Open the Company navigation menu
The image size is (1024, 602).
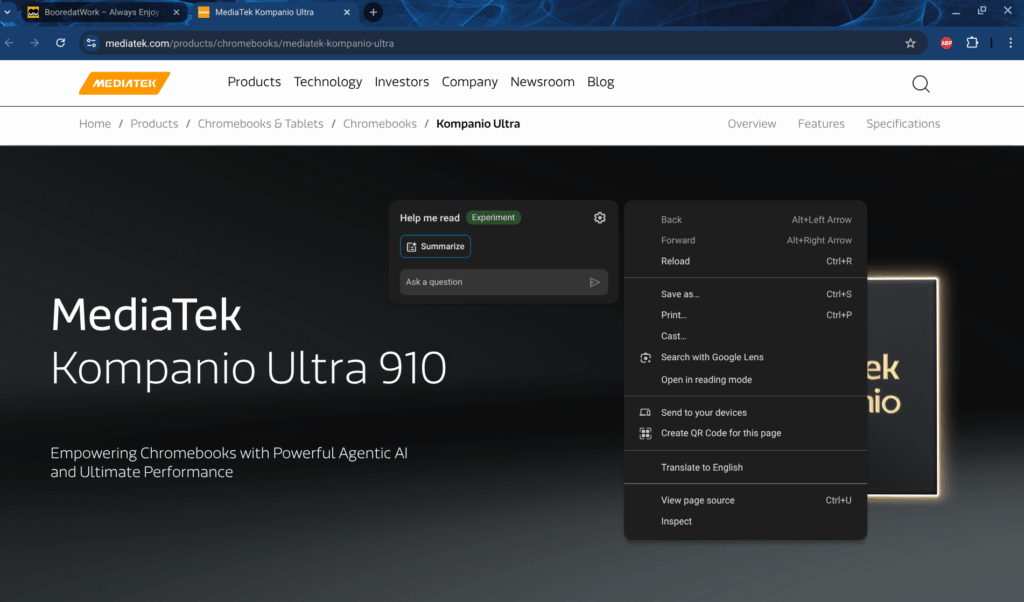[x=470, y=82]
